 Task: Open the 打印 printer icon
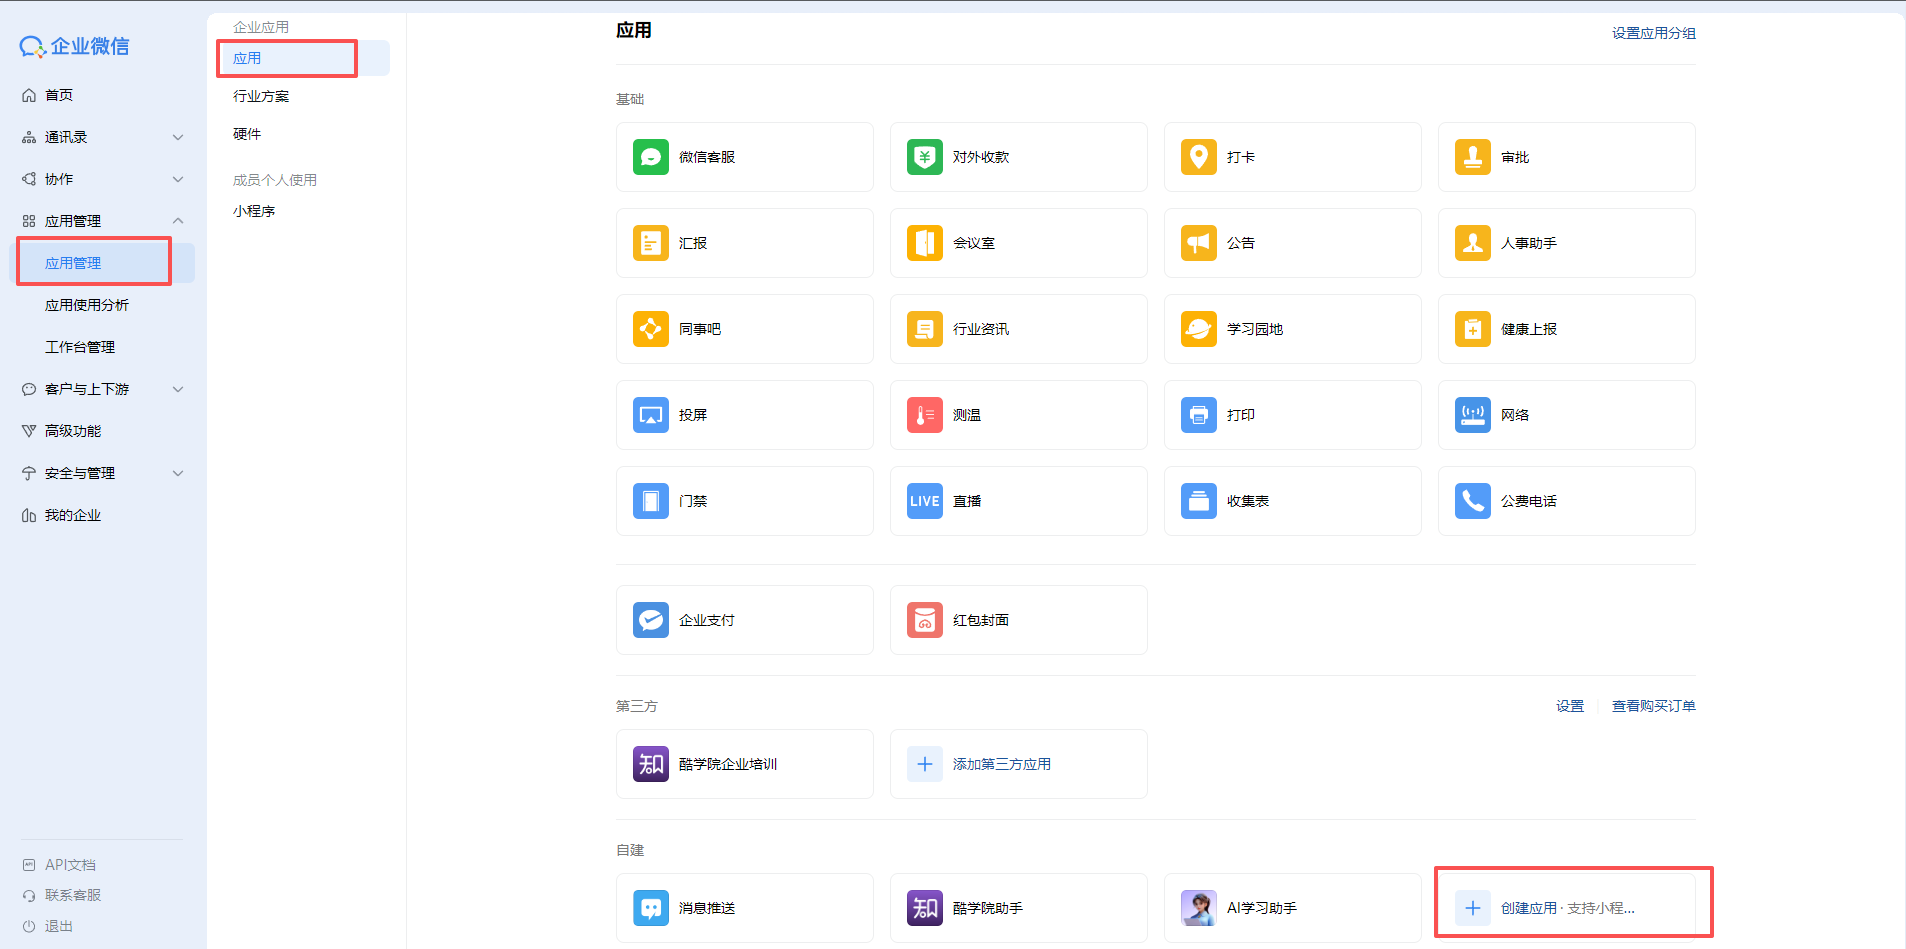(x=1199, y=415)
